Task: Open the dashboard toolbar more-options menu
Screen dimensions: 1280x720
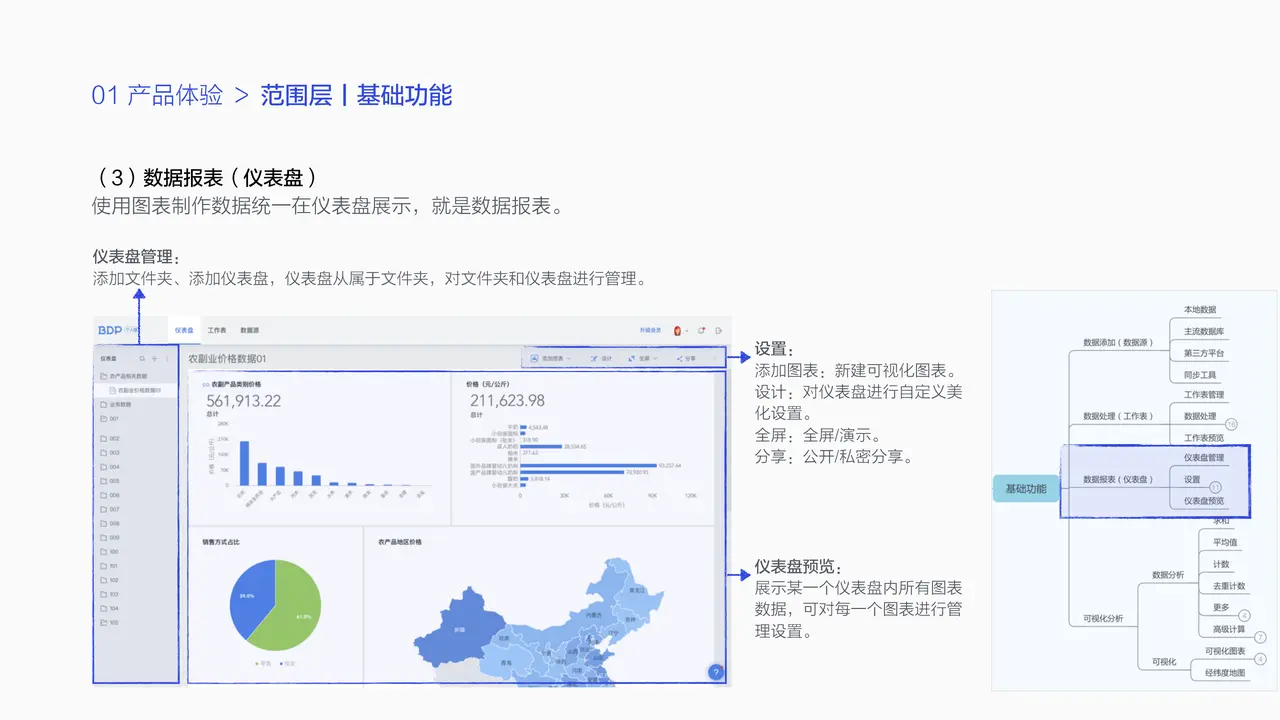Action: (x=715, y=358)
